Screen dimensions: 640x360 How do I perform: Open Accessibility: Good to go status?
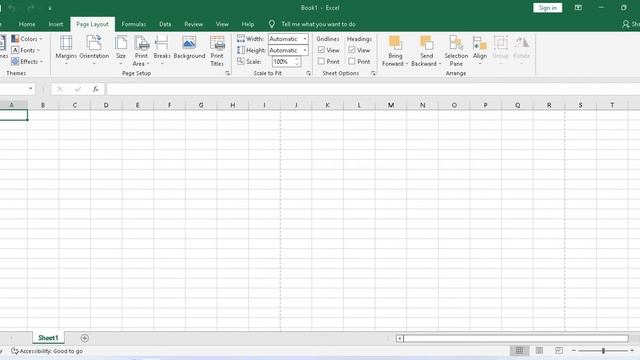point(47,351)
